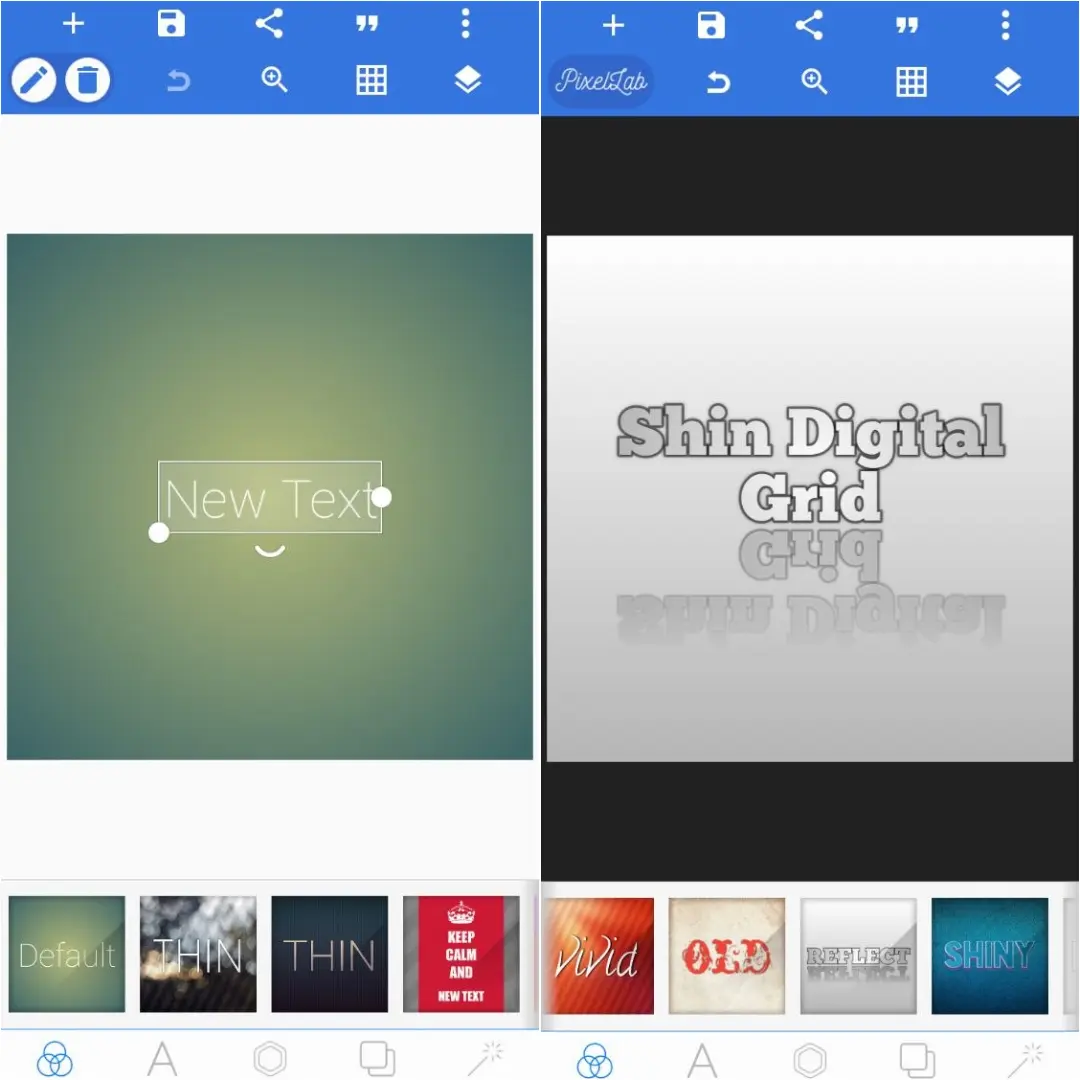Tap the add (+) icon in left screen

(73, 23)
